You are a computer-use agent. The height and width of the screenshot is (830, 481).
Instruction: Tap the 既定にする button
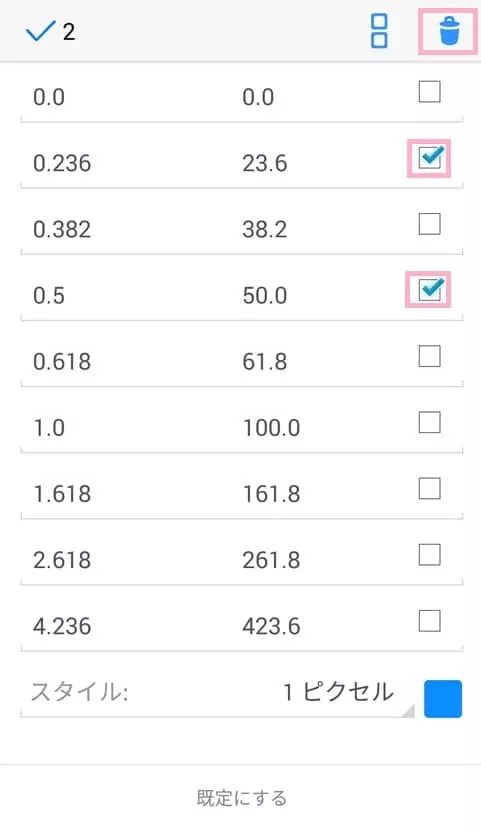241,798
